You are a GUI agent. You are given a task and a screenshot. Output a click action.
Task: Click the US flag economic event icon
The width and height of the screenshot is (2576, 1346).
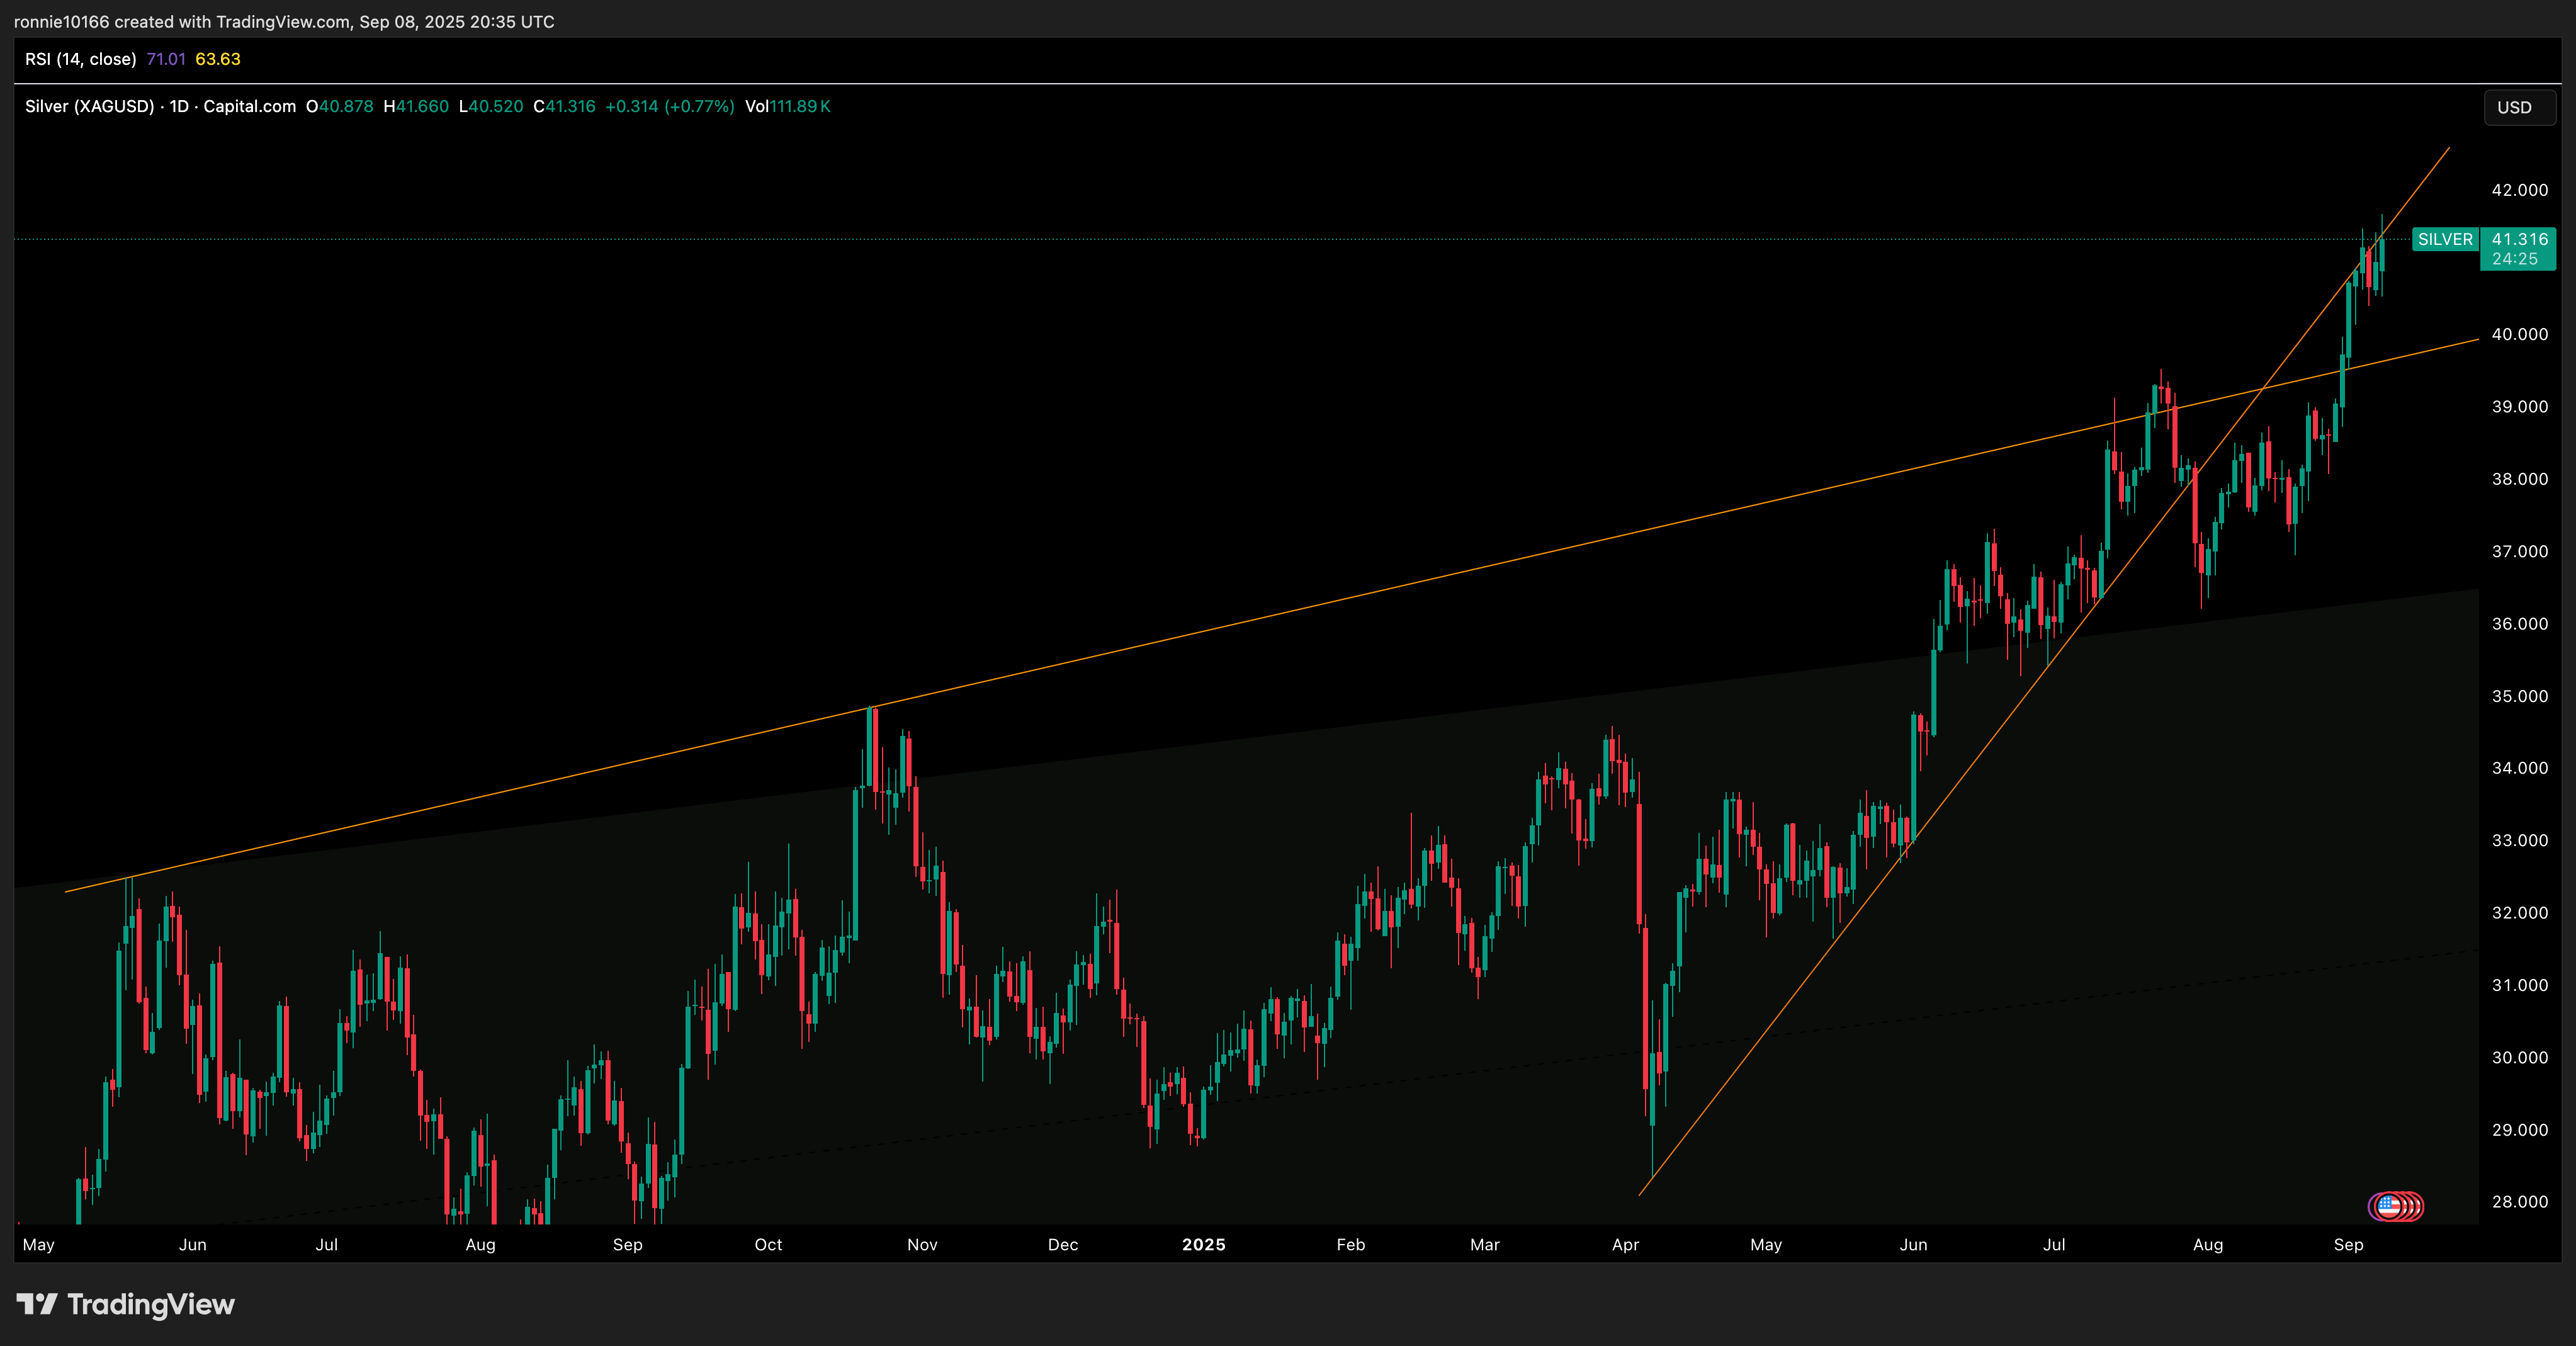point(2390,1206)
